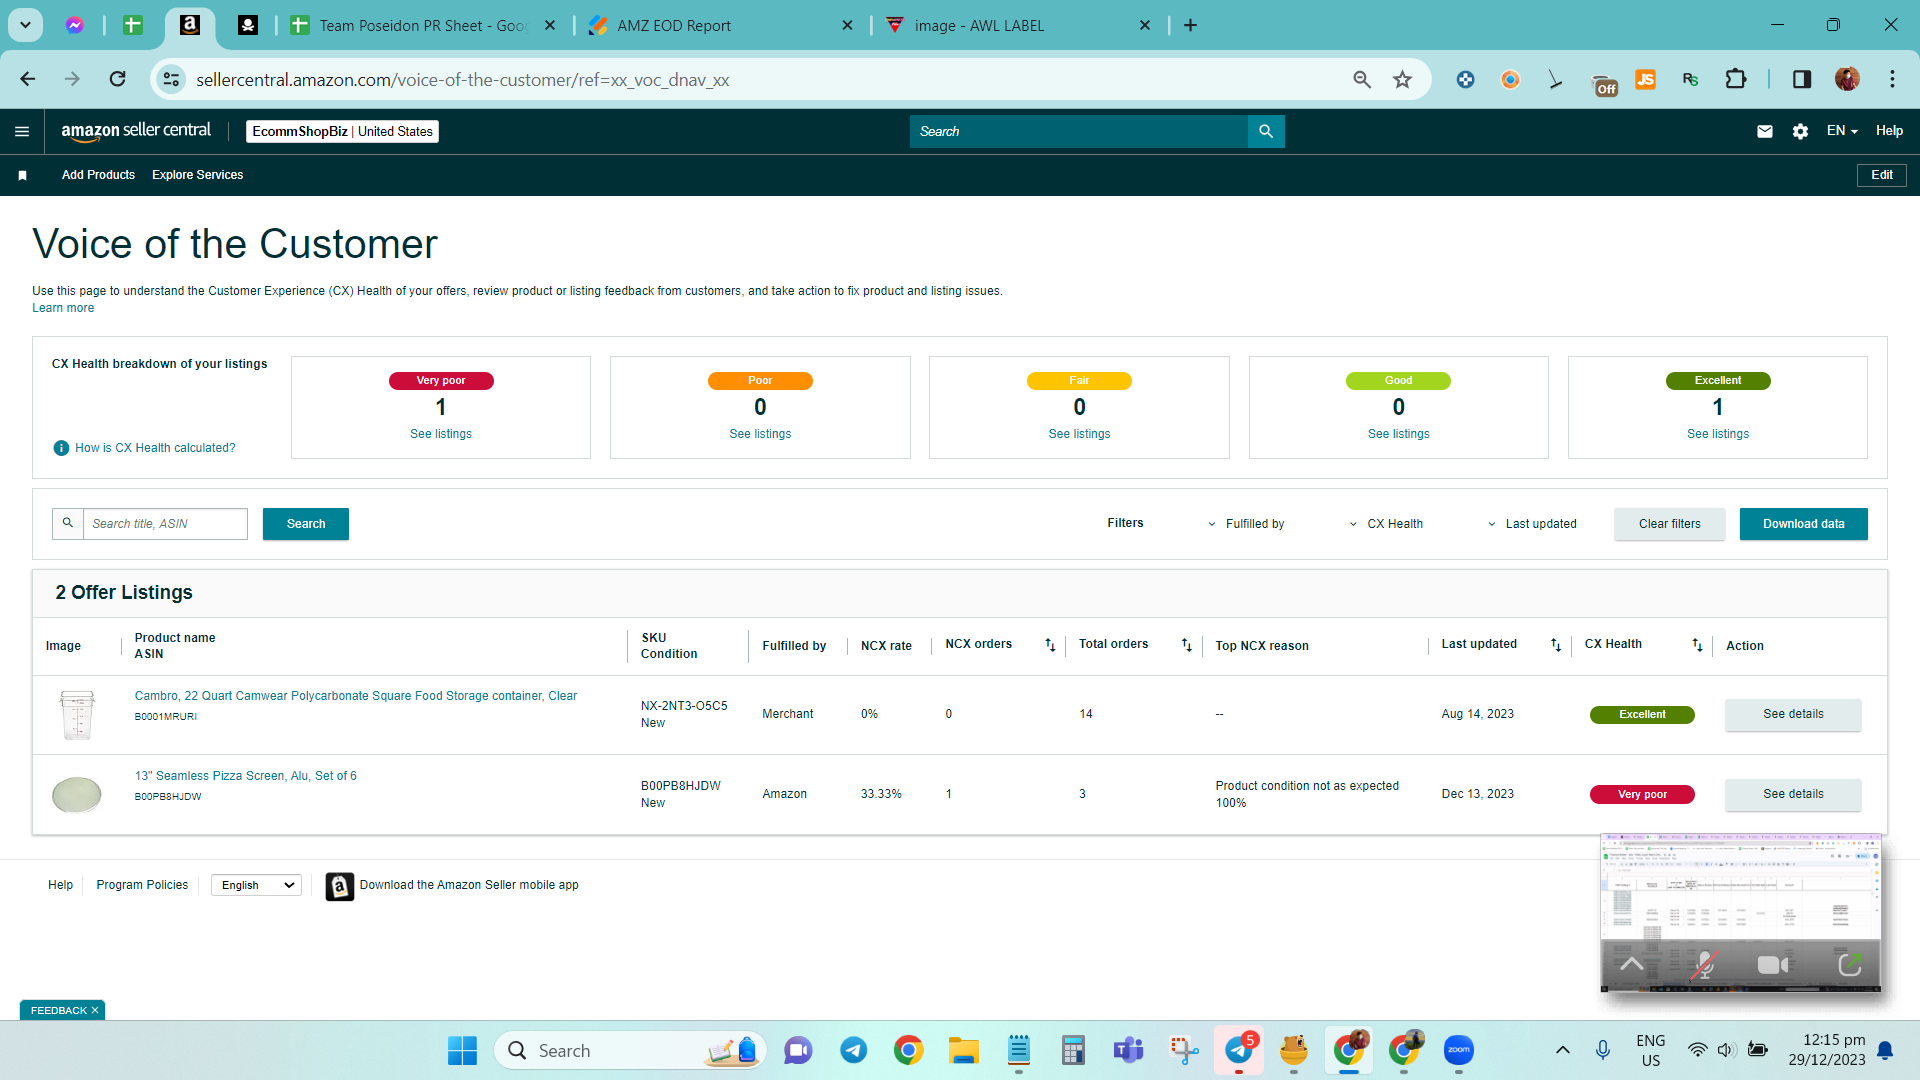
Task: Click the zoom magnifier icon in address bar
Action: coord(1362,79)
